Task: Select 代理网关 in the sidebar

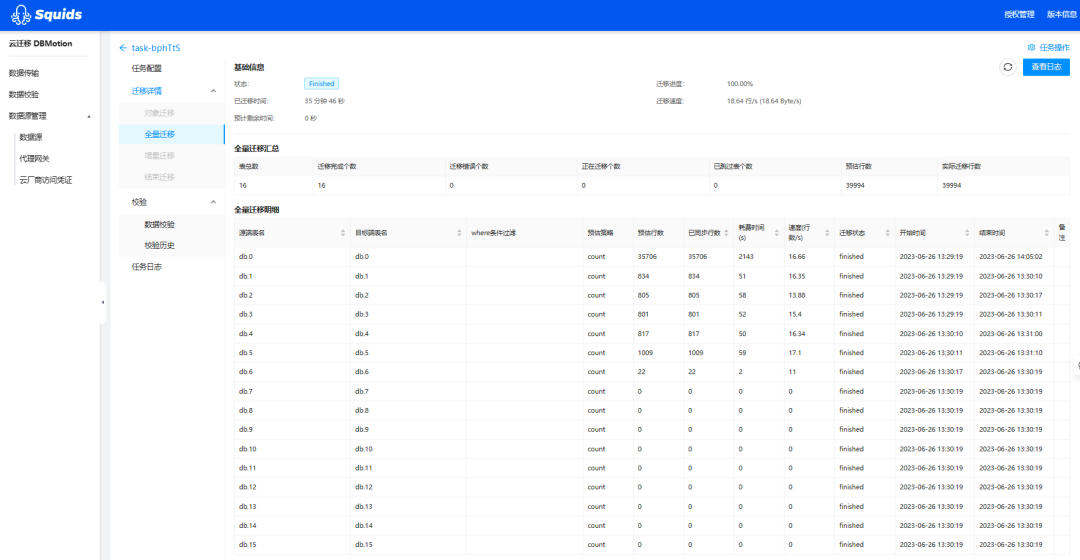Action: [34, 158]
